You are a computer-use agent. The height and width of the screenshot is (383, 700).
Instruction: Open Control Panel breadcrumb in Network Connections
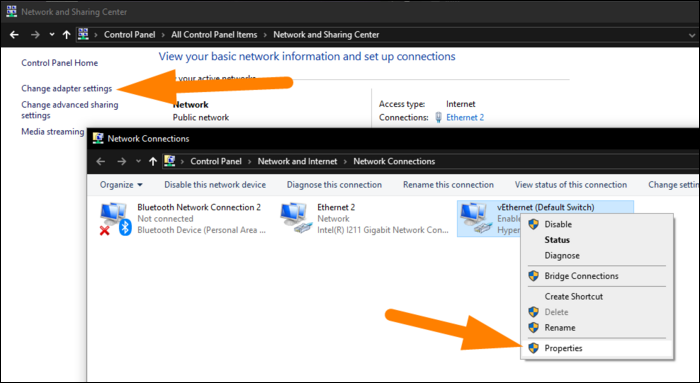pos(216,162)
